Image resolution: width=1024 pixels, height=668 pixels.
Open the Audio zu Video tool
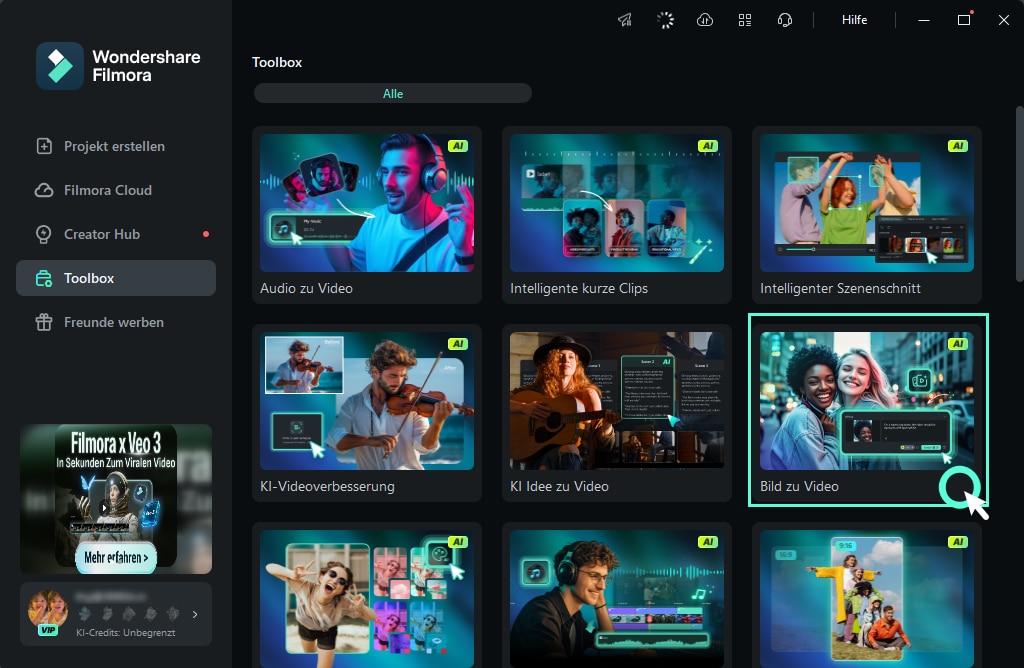(367, 215)
